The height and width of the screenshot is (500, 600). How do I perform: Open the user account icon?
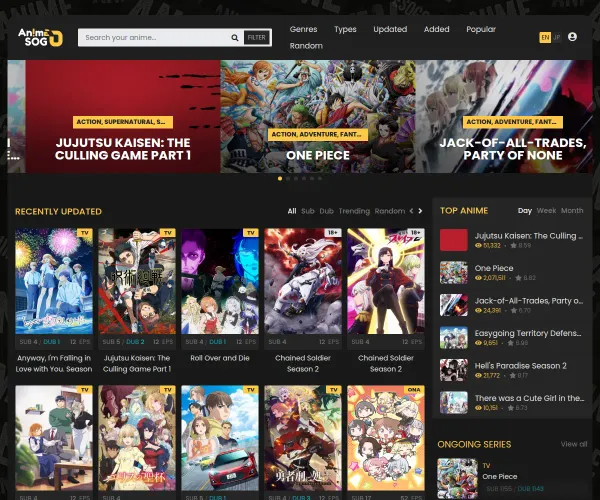coord(572,37)
